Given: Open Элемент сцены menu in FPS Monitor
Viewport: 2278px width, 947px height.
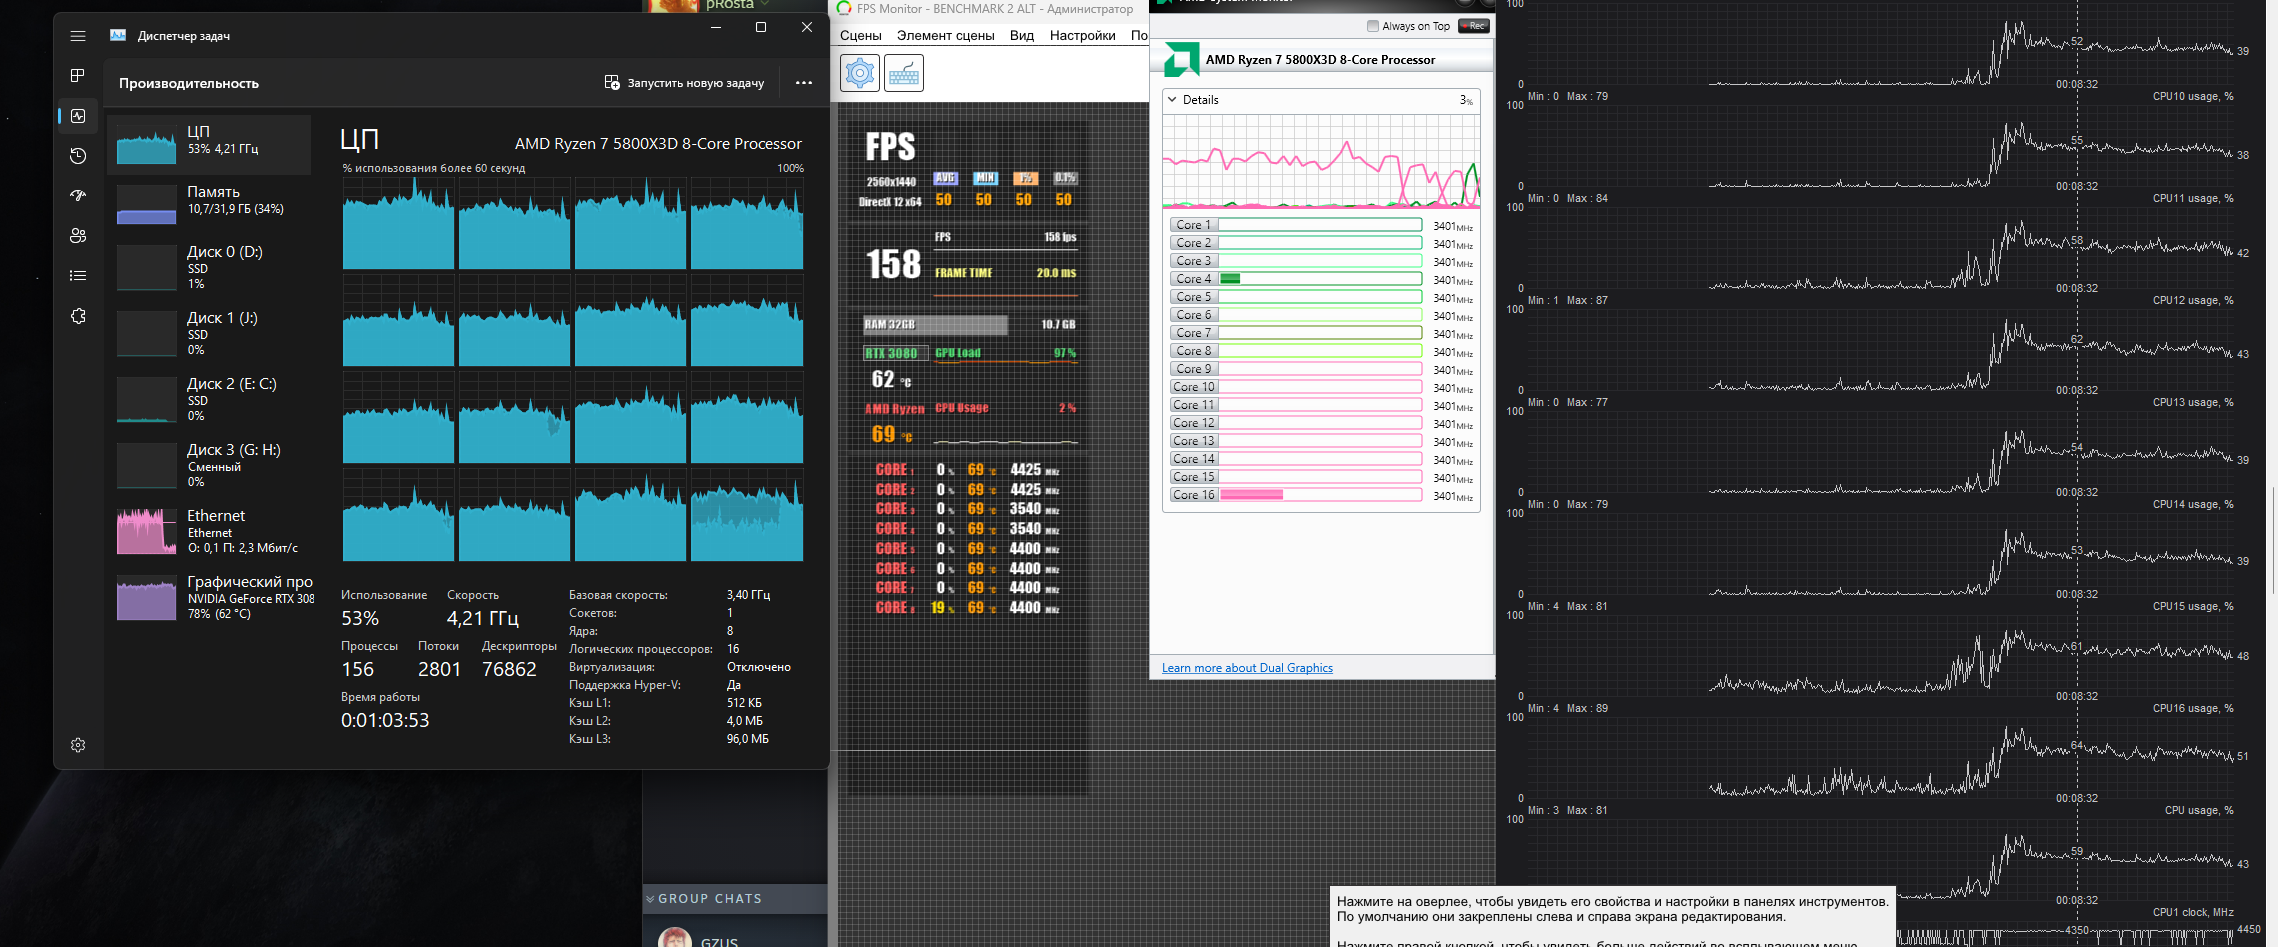Looking at the screenshot, I should point(945,36).
